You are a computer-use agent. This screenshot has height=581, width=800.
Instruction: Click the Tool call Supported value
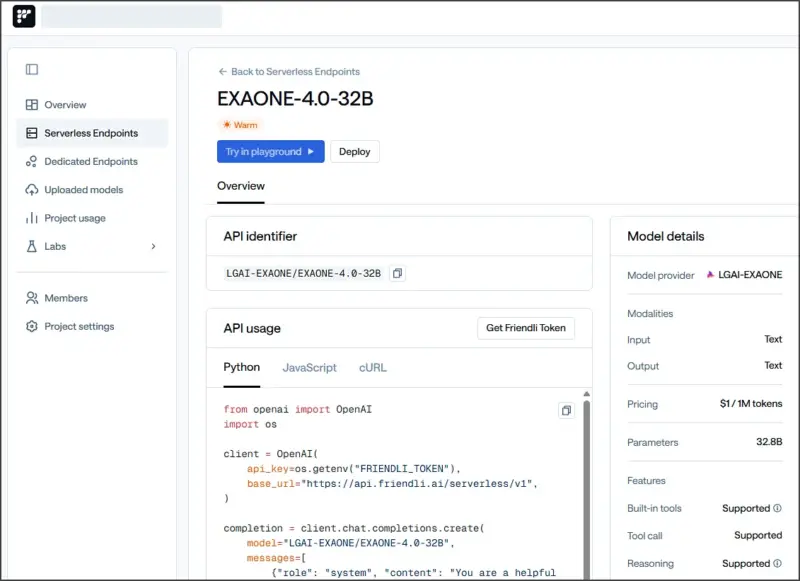pos(758,535)
